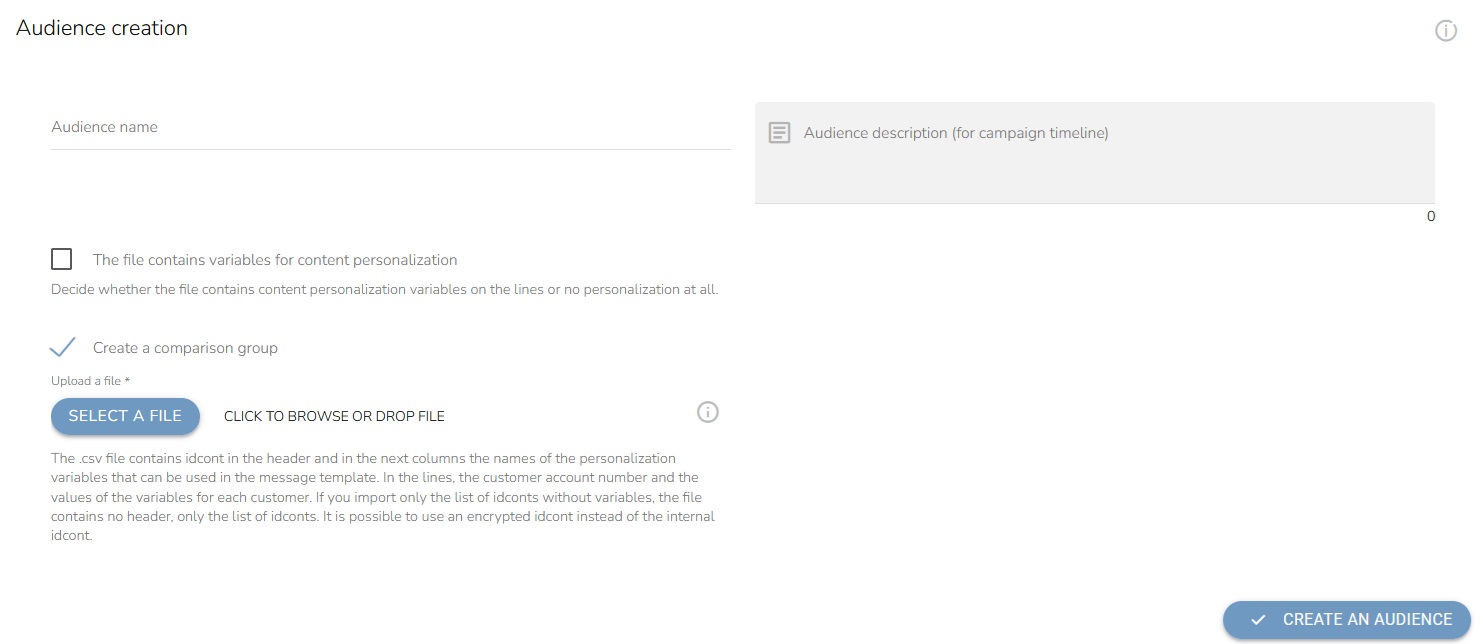Screen dimensions: 1482x644
Task: Click the 'Decide whether the file contains' hint
Action: [385, 290]
